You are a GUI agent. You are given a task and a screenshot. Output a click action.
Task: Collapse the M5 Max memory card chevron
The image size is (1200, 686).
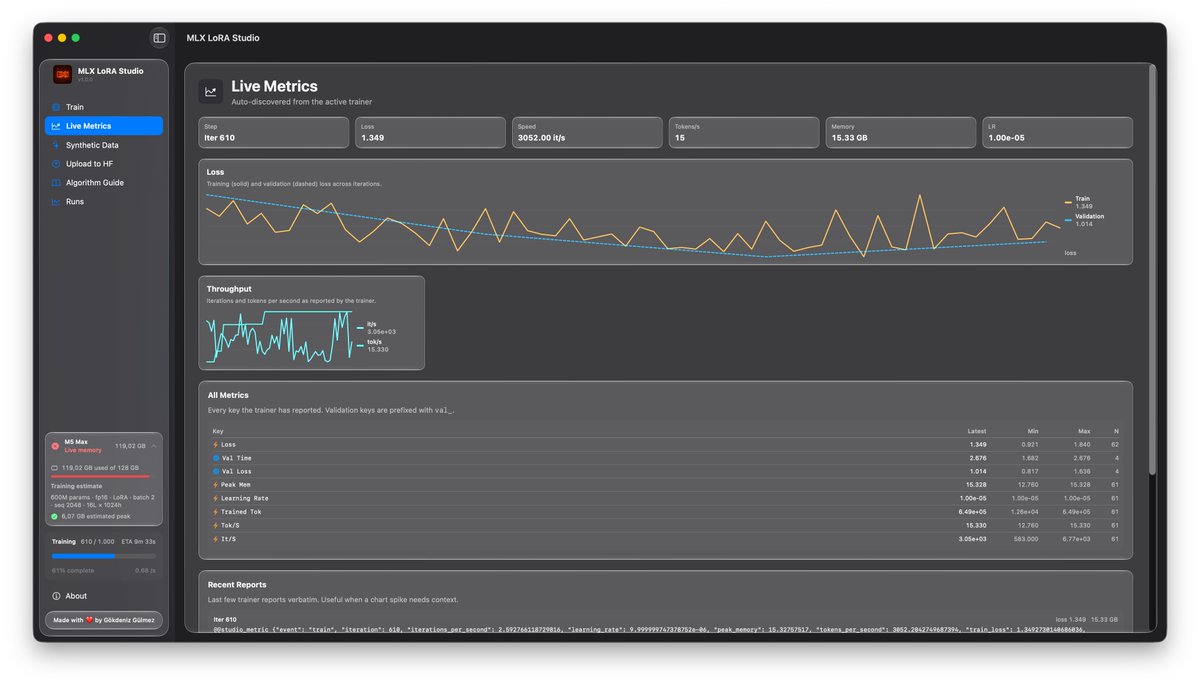(x=154, y=446)
